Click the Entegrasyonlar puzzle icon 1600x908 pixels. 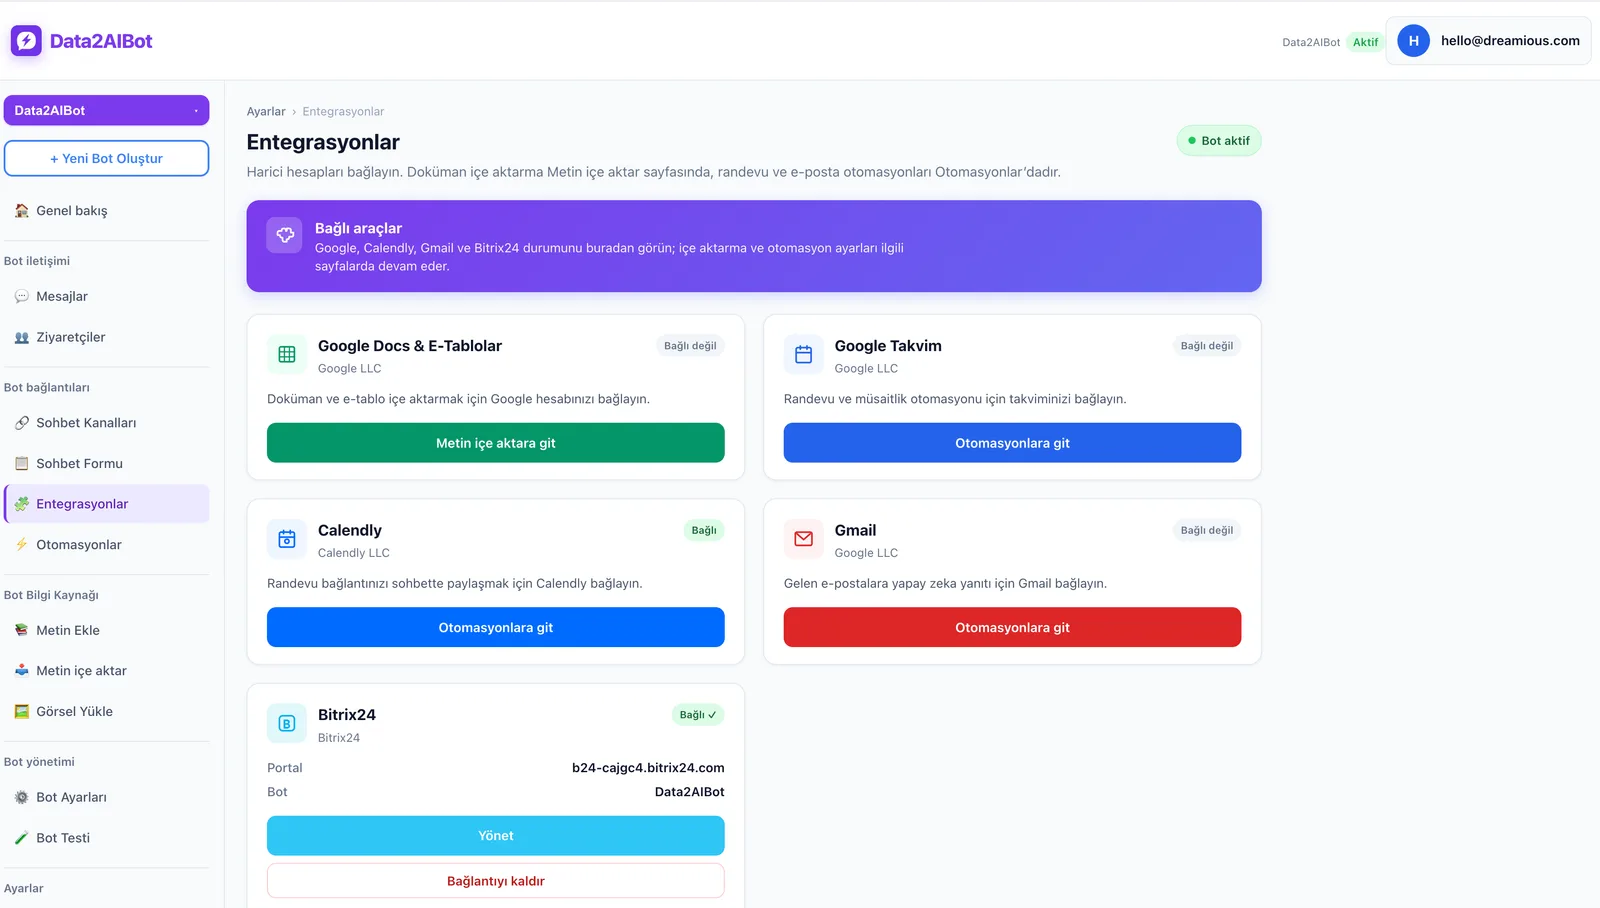22,504
